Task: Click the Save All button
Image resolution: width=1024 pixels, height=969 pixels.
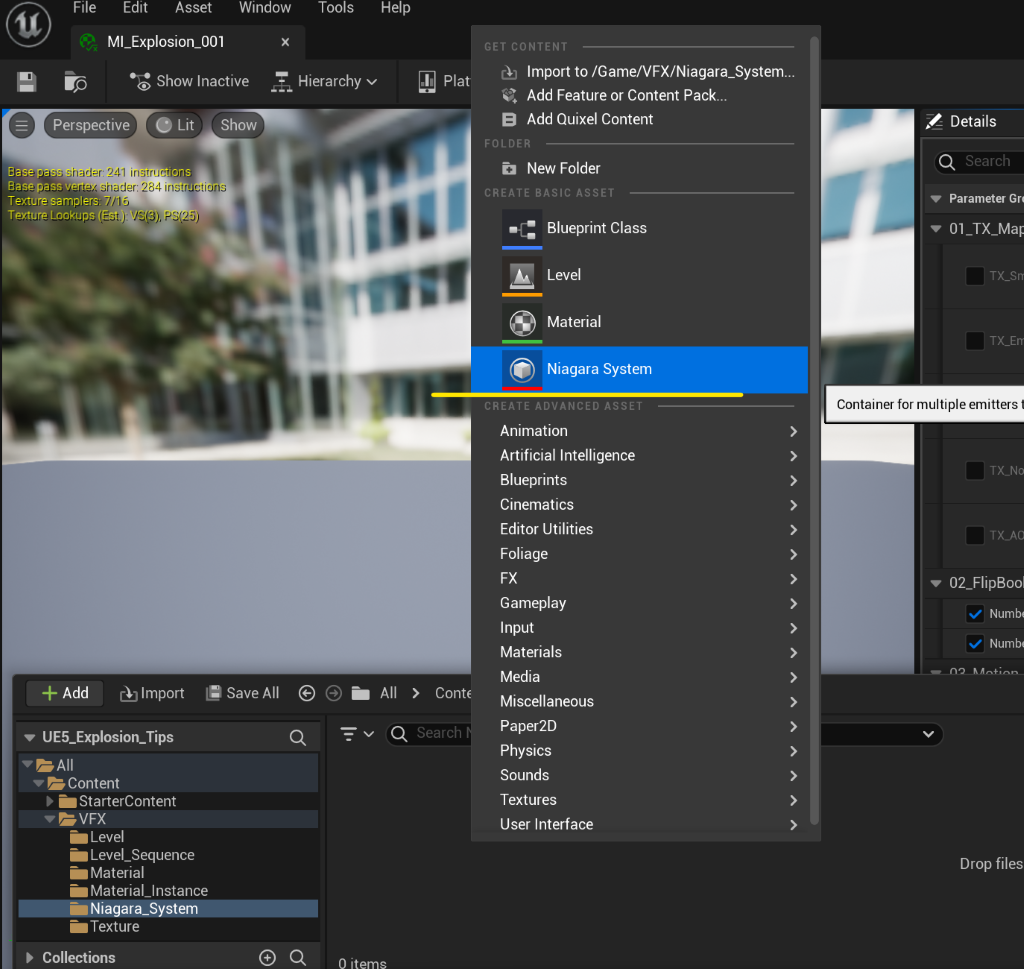Action: pyautogui.click(x=242, y=693)
